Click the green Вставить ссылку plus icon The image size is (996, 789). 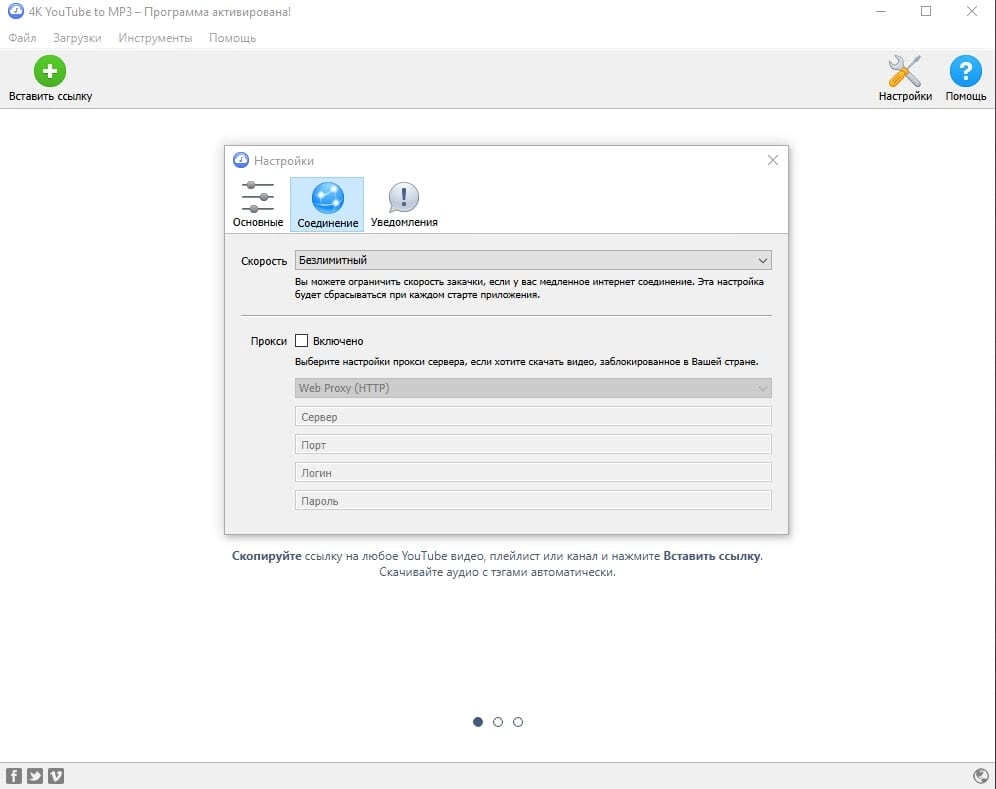(50, 71)
